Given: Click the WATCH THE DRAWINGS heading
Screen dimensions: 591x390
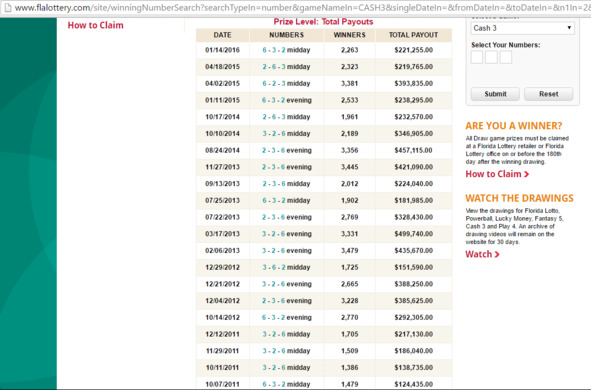Looking at the screenshot, I should [x=519, y=198].
